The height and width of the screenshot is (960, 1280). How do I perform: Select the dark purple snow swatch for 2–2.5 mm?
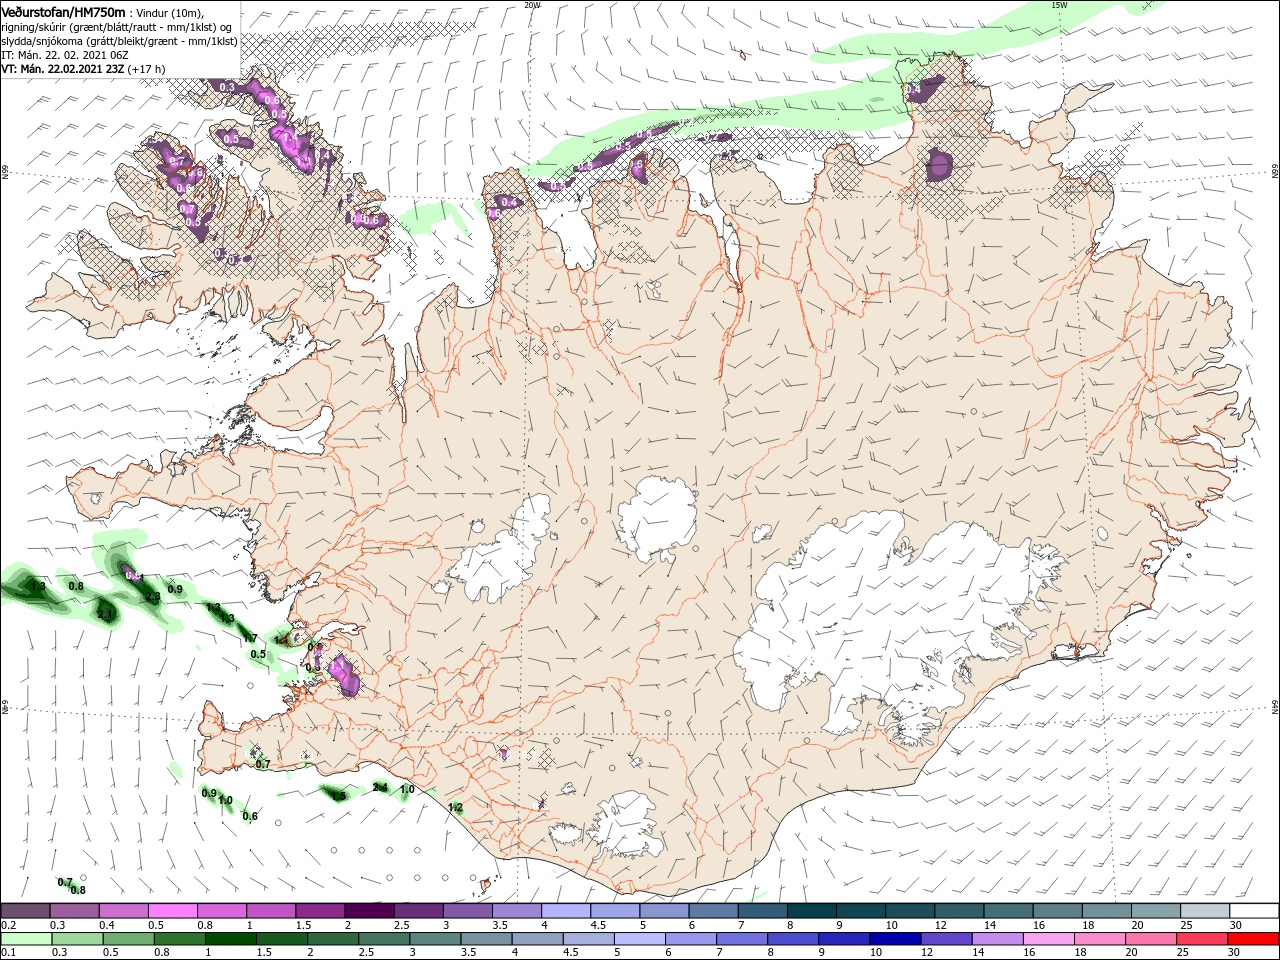pos(369,911)
